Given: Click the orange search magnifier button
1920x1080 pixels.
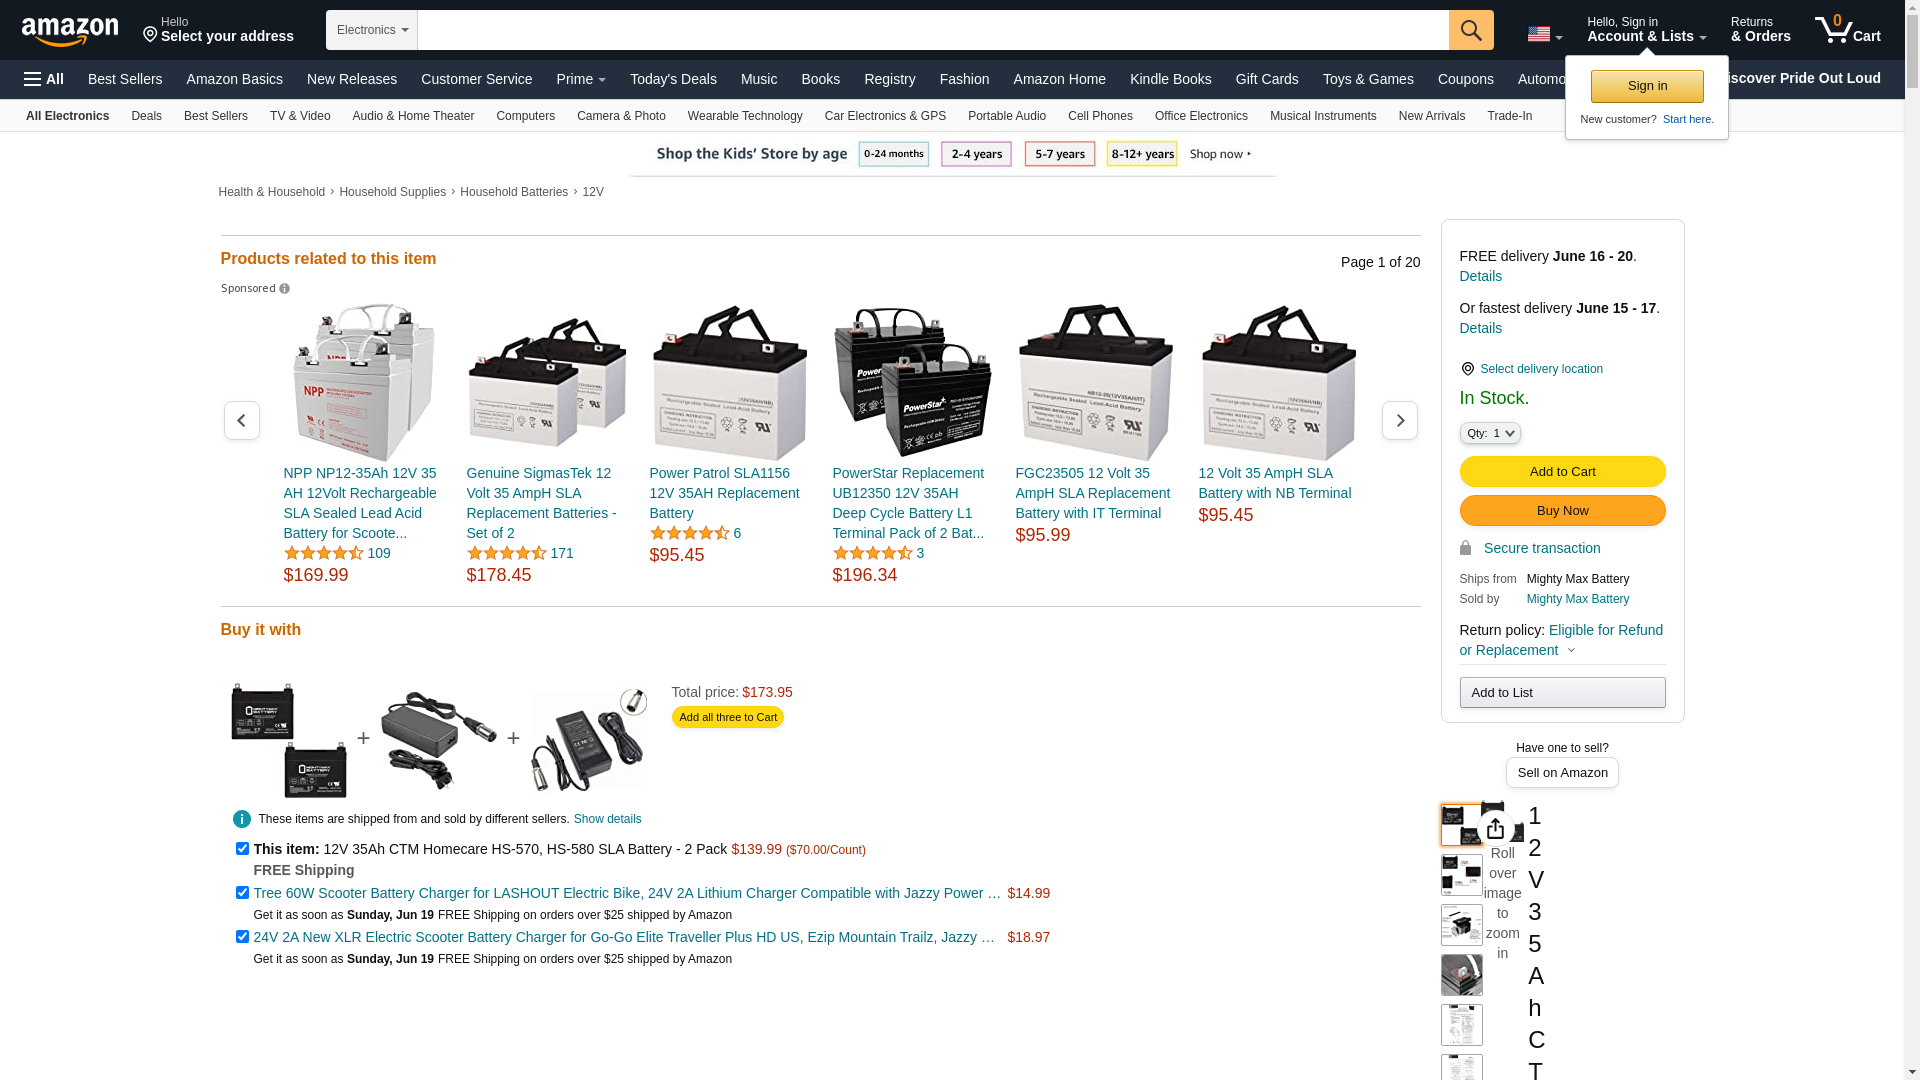Looking at the screenshot, I should [x=1470, y=30].
